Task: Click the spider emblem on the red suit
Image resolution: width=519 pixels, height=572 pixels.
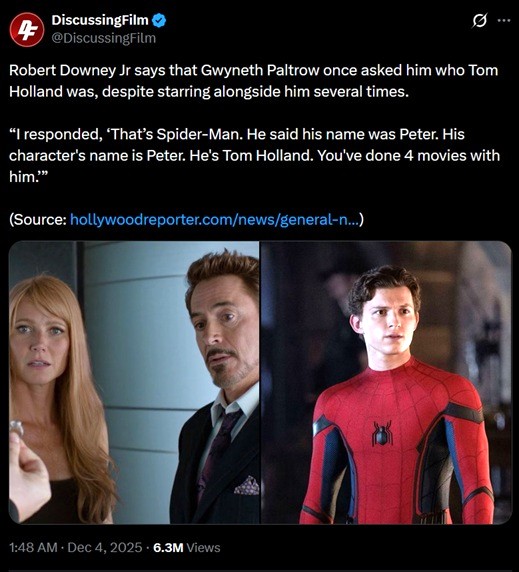Action: (382, 433)
